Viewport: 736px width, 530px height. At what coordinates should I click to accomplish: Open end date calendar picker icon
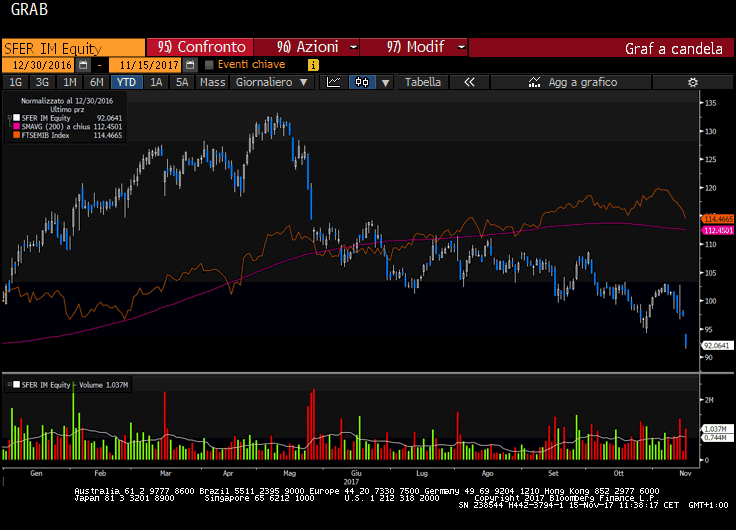click(189, 65)
